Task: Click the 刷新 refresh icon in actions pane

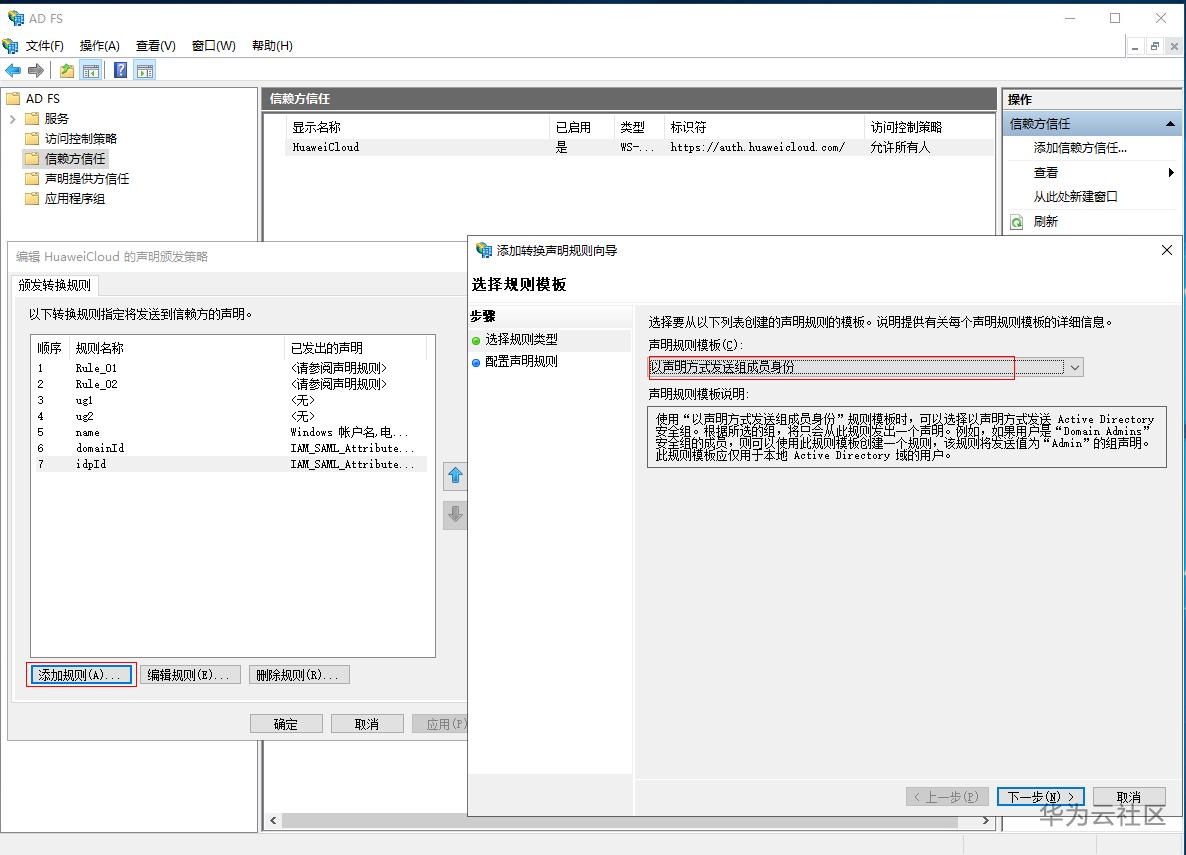Action: (1017, 222)
